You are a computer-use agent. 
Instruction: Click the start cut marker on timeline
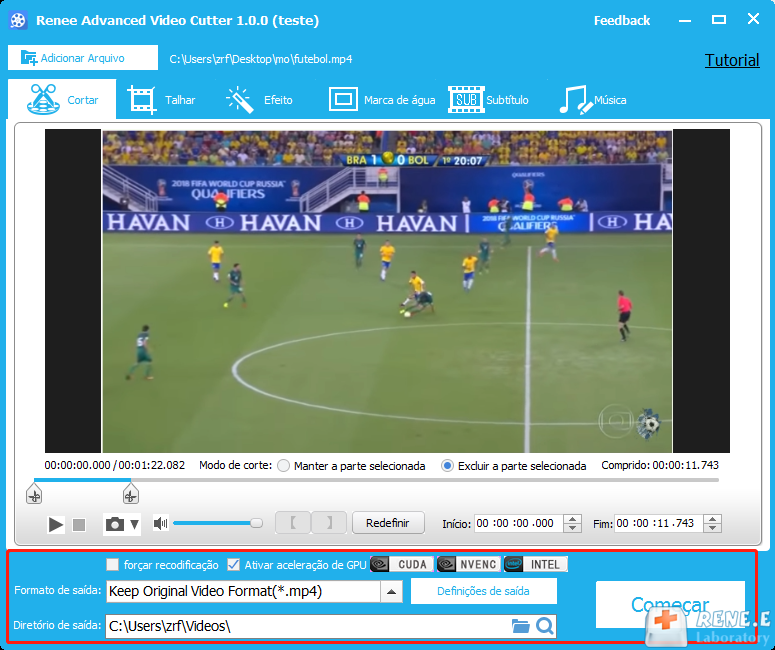tap(34, 494)
